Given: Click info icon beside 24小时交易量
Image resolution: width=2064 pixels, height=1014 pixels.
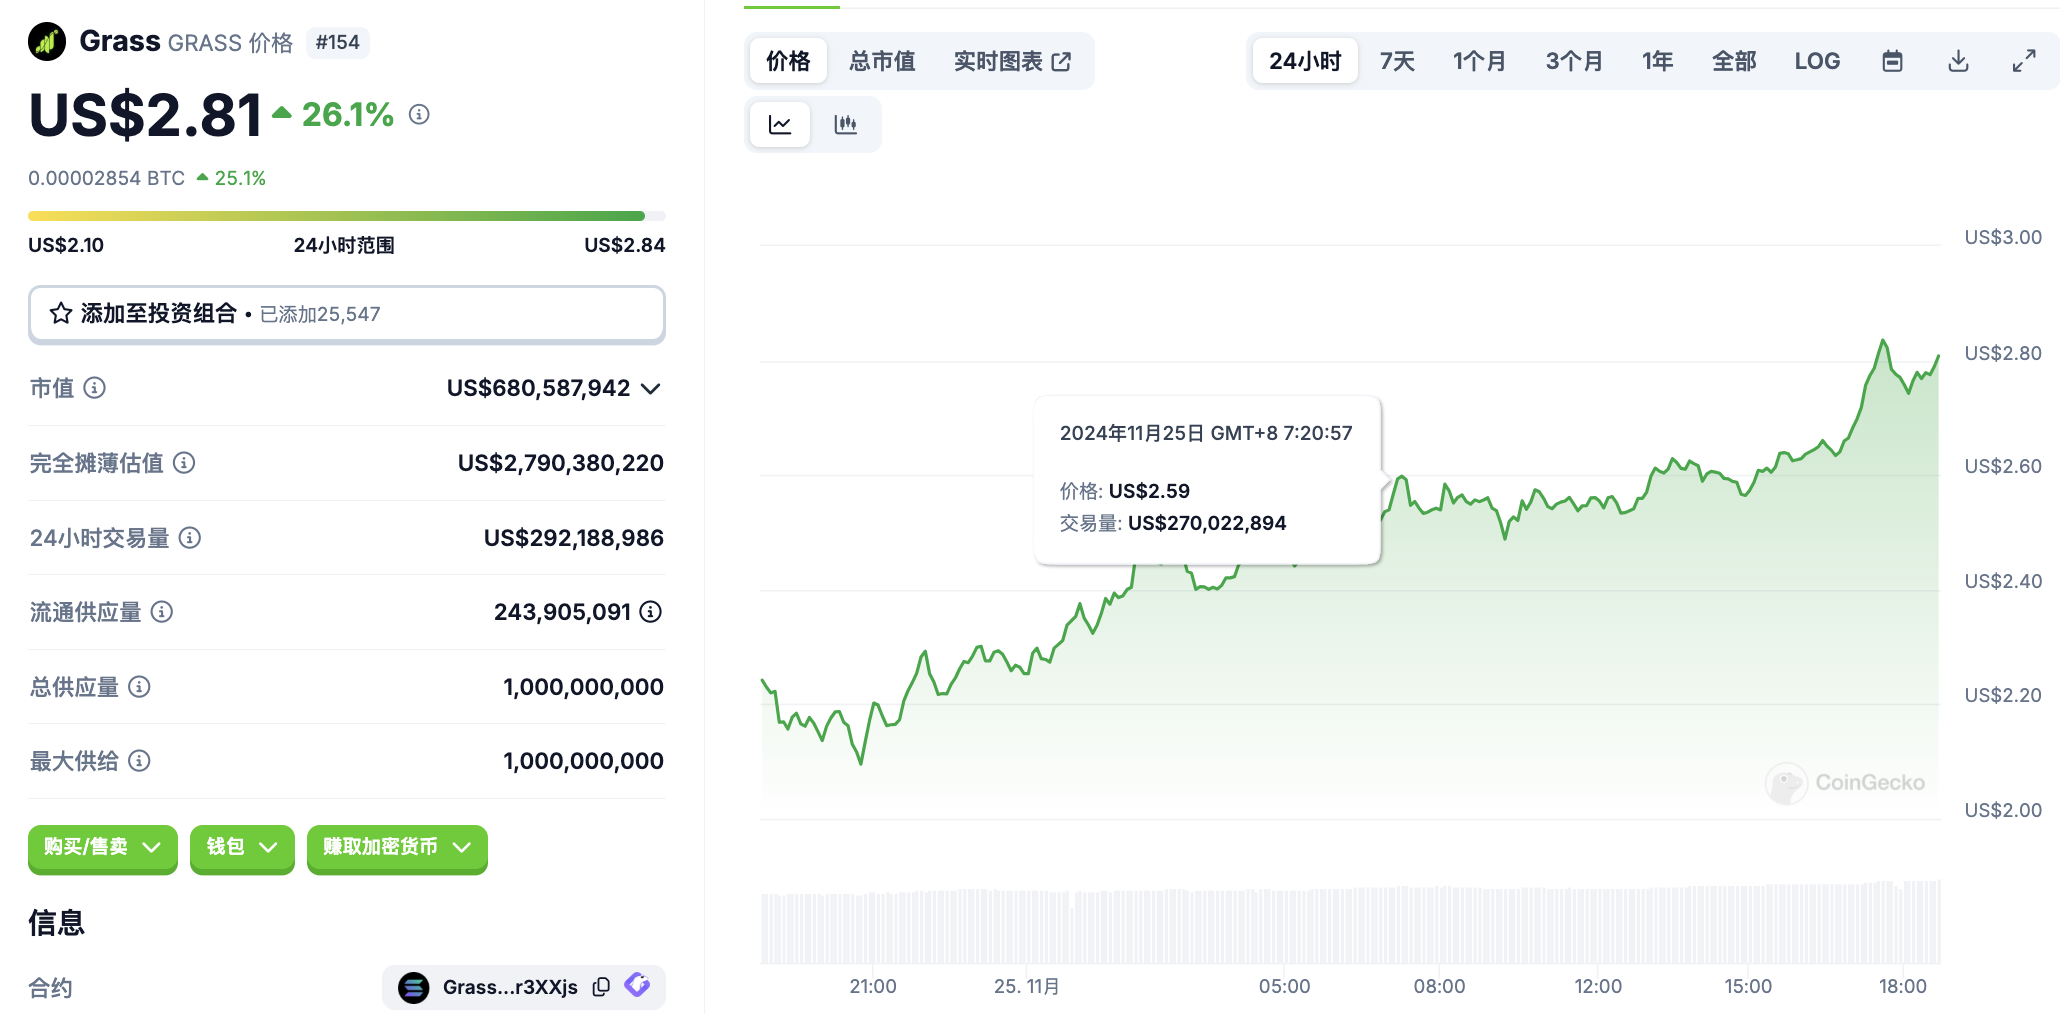Looking at the screenshot, I should click(190, 538).
